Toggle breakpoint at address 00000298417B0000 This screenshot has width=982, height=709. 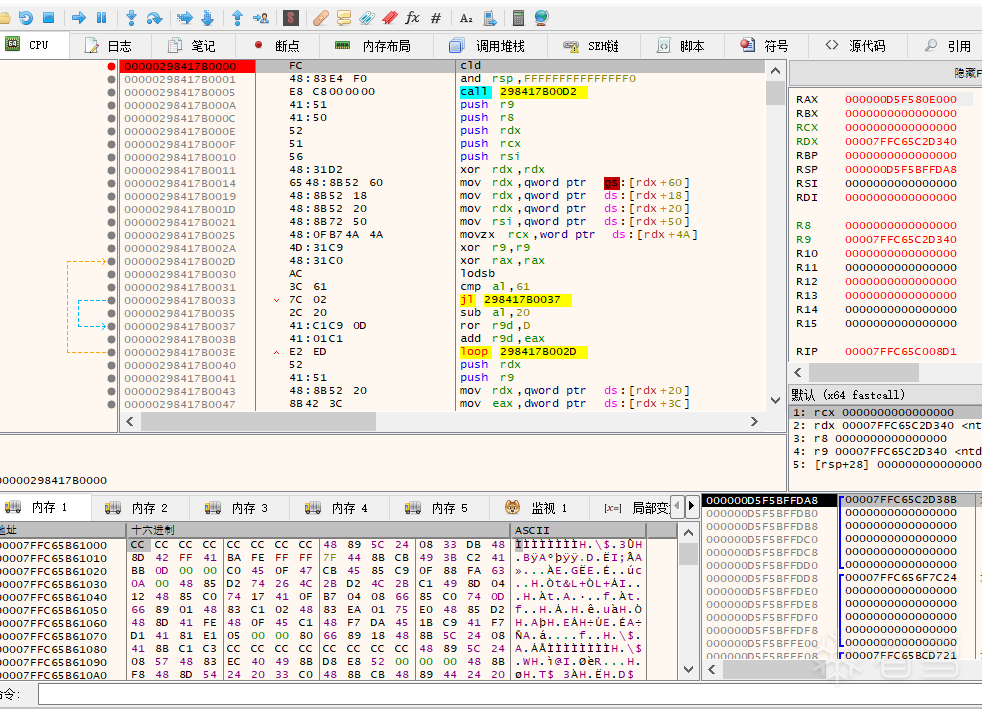click(x=111, y=66)
